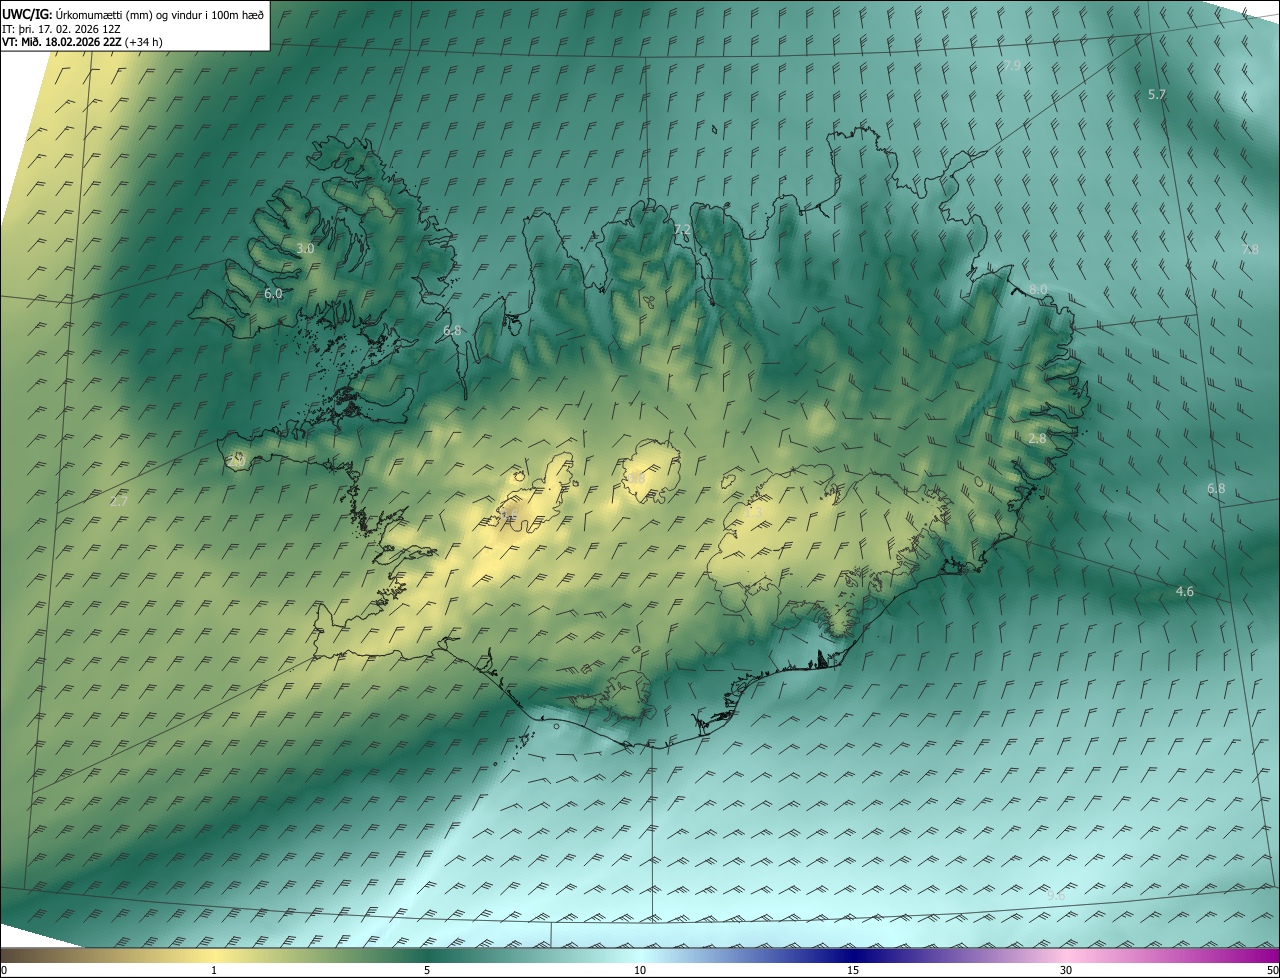Screen dimensions: 1280x978
Task: Click the 3.0 value in the Westfjords
Action: 305,248
